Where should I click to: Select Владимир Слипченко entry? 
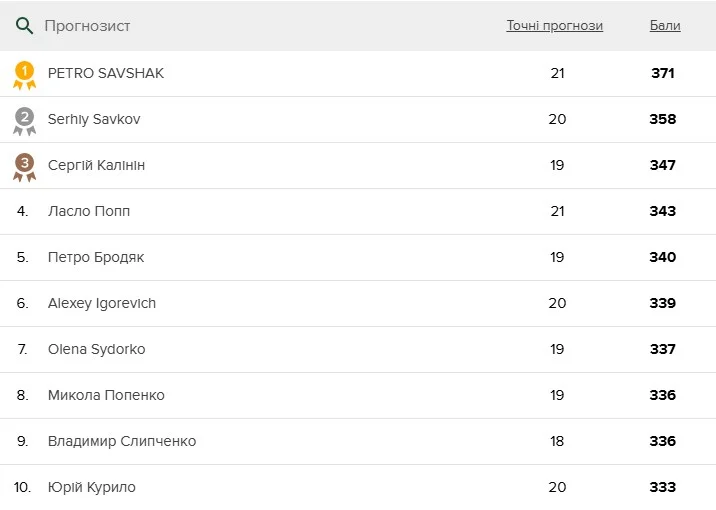coord(122,442)
